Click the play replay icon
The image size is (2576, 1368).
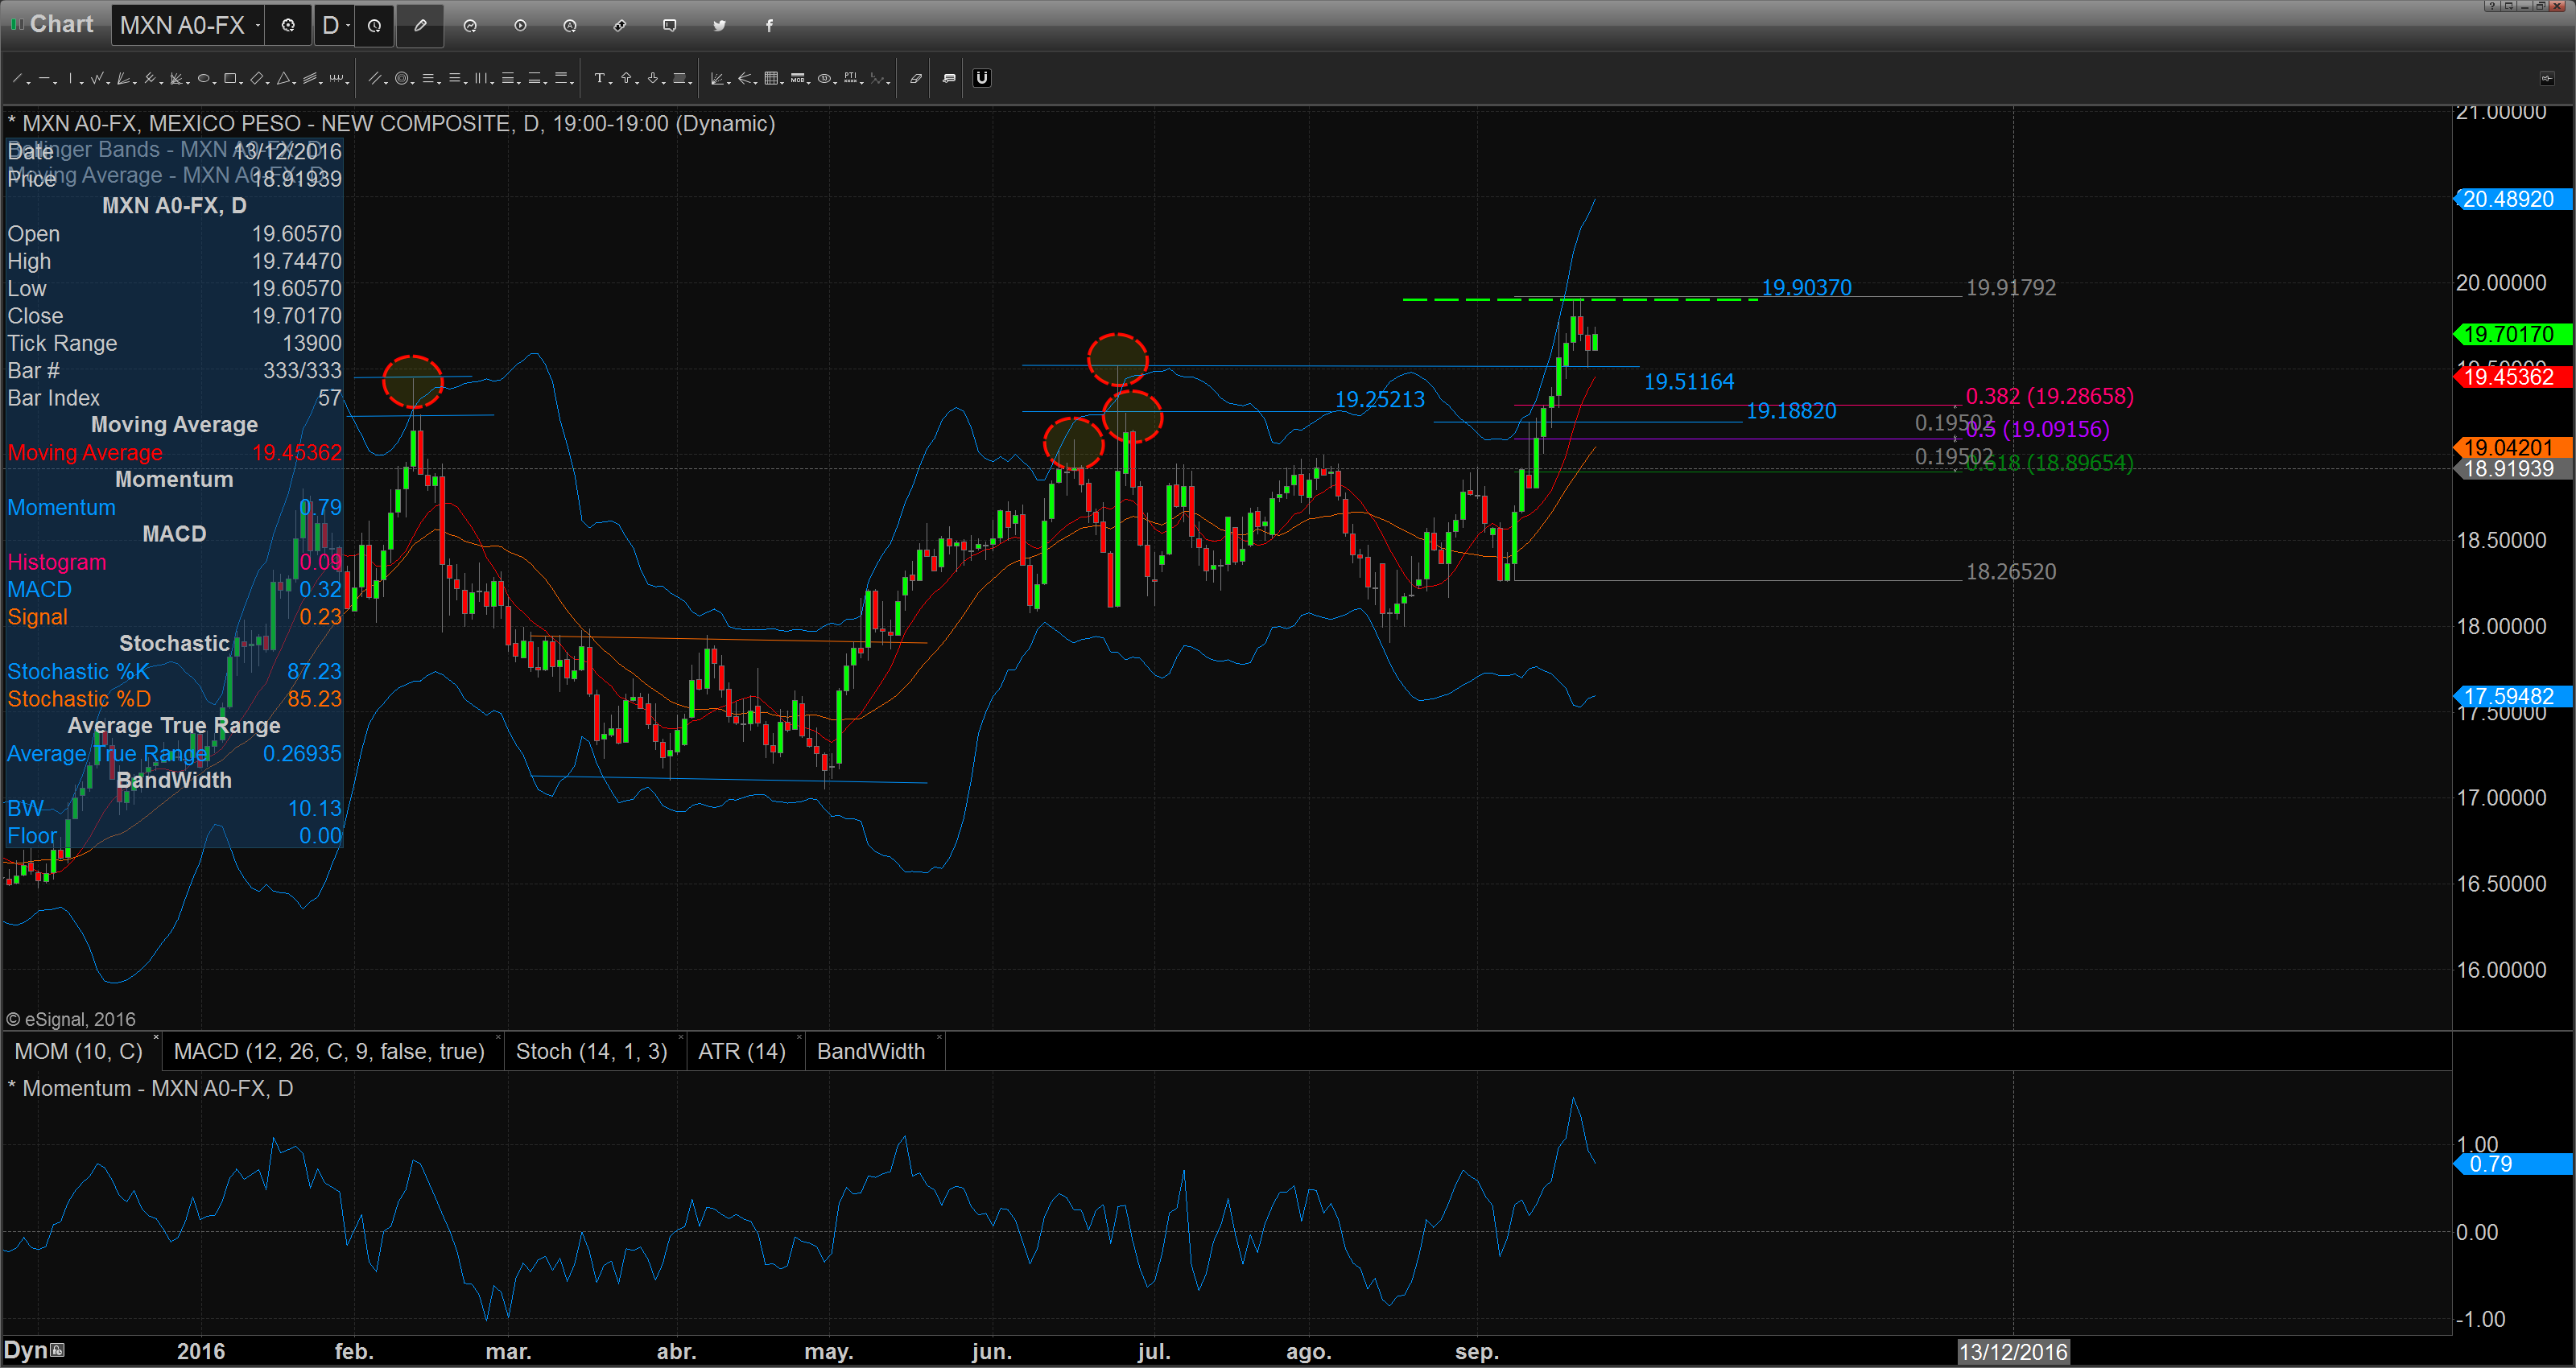(521, 26)
